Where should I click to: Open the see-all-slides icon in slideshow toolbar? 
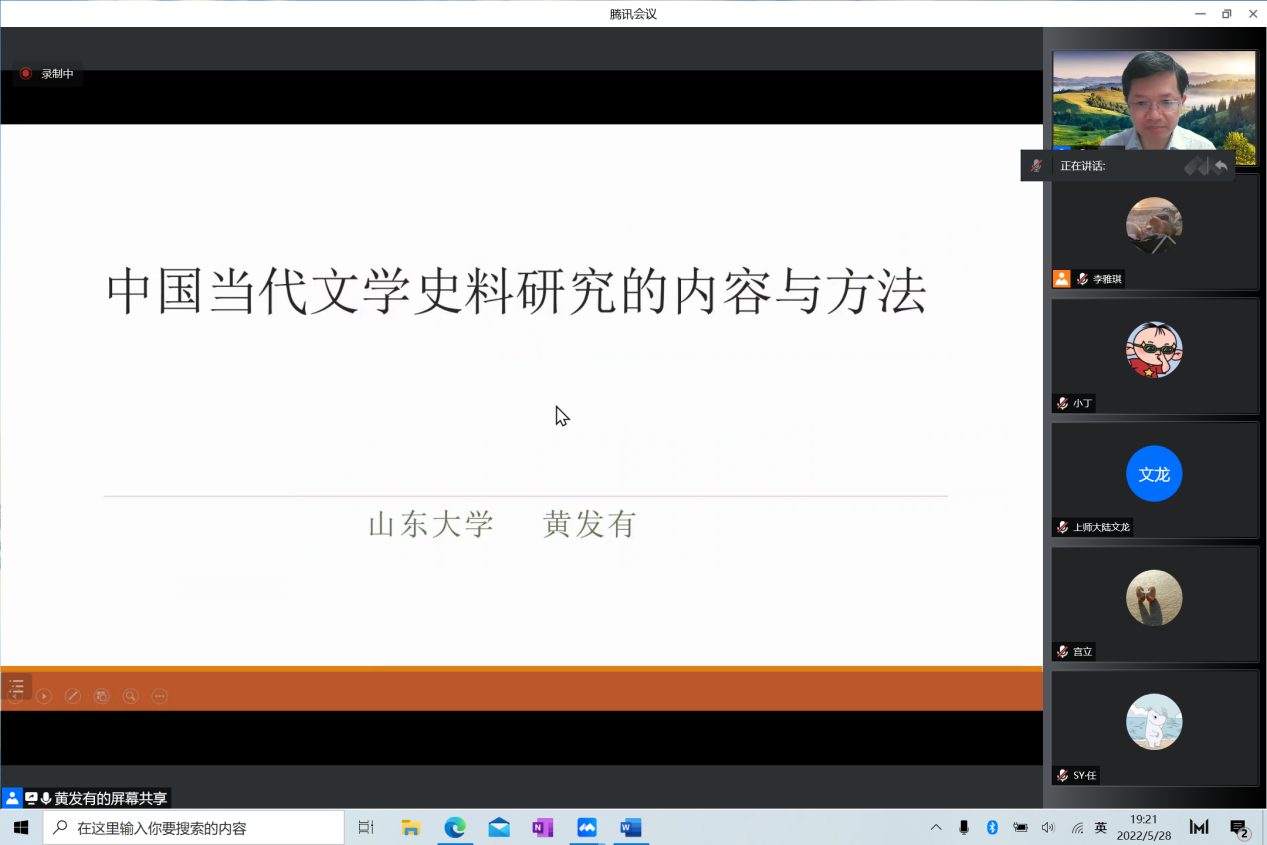(101, 696)
